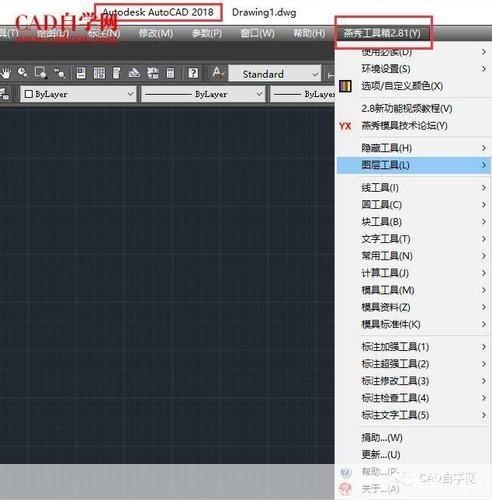Expand the 常用工具(N) submenu

[413, 256]
